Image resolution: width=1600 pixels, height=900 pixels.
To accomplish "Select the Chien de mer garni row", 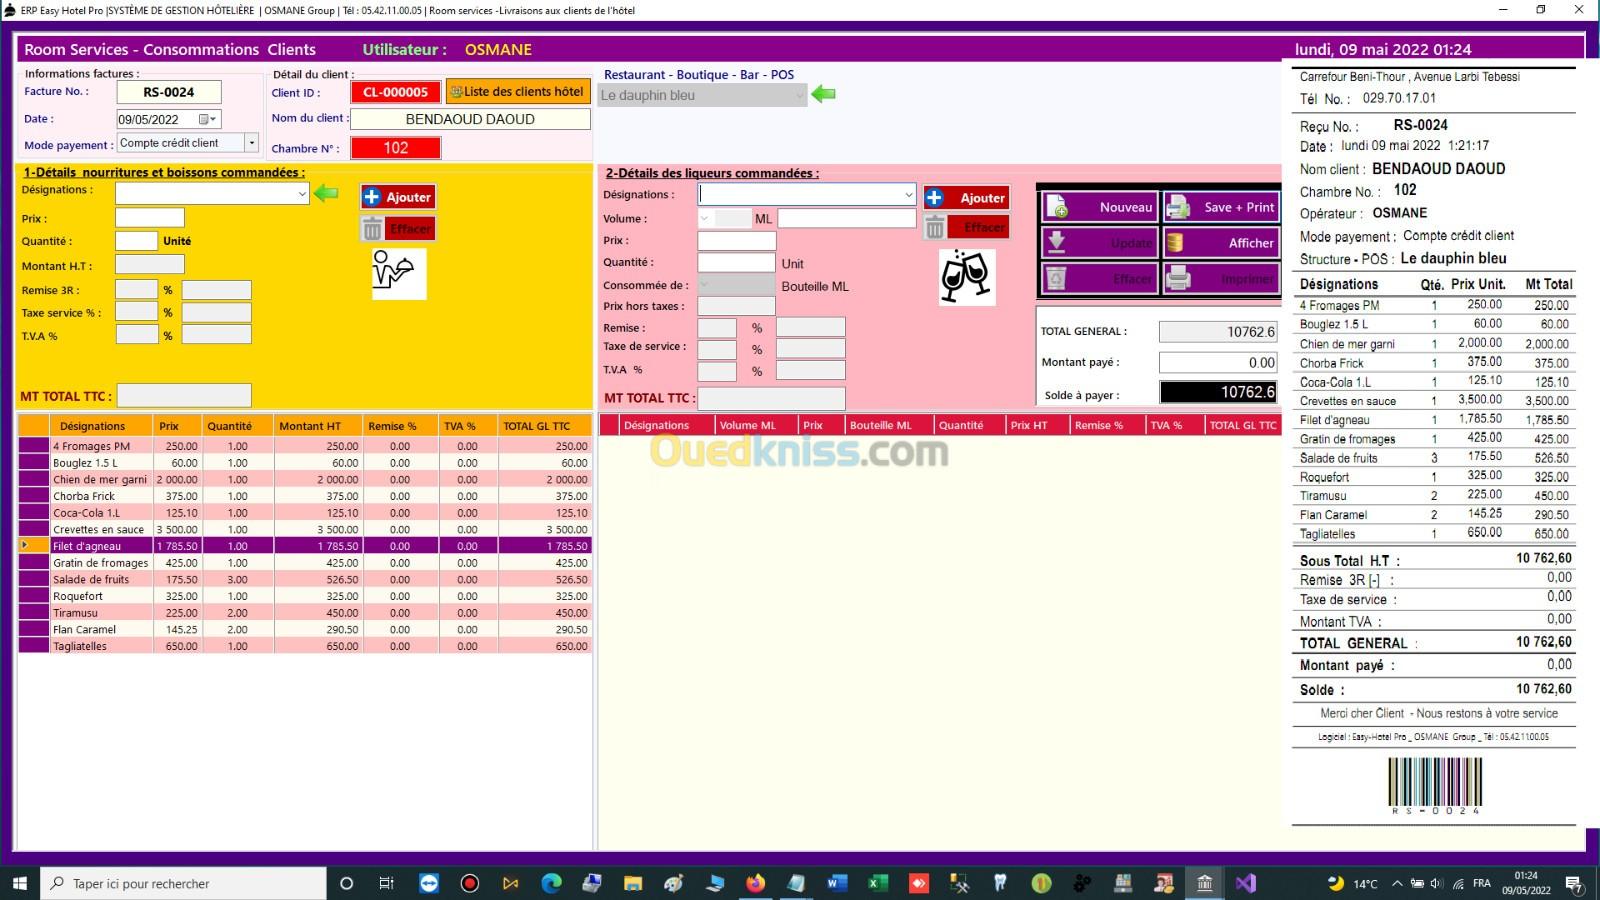I will click(305, 479).
